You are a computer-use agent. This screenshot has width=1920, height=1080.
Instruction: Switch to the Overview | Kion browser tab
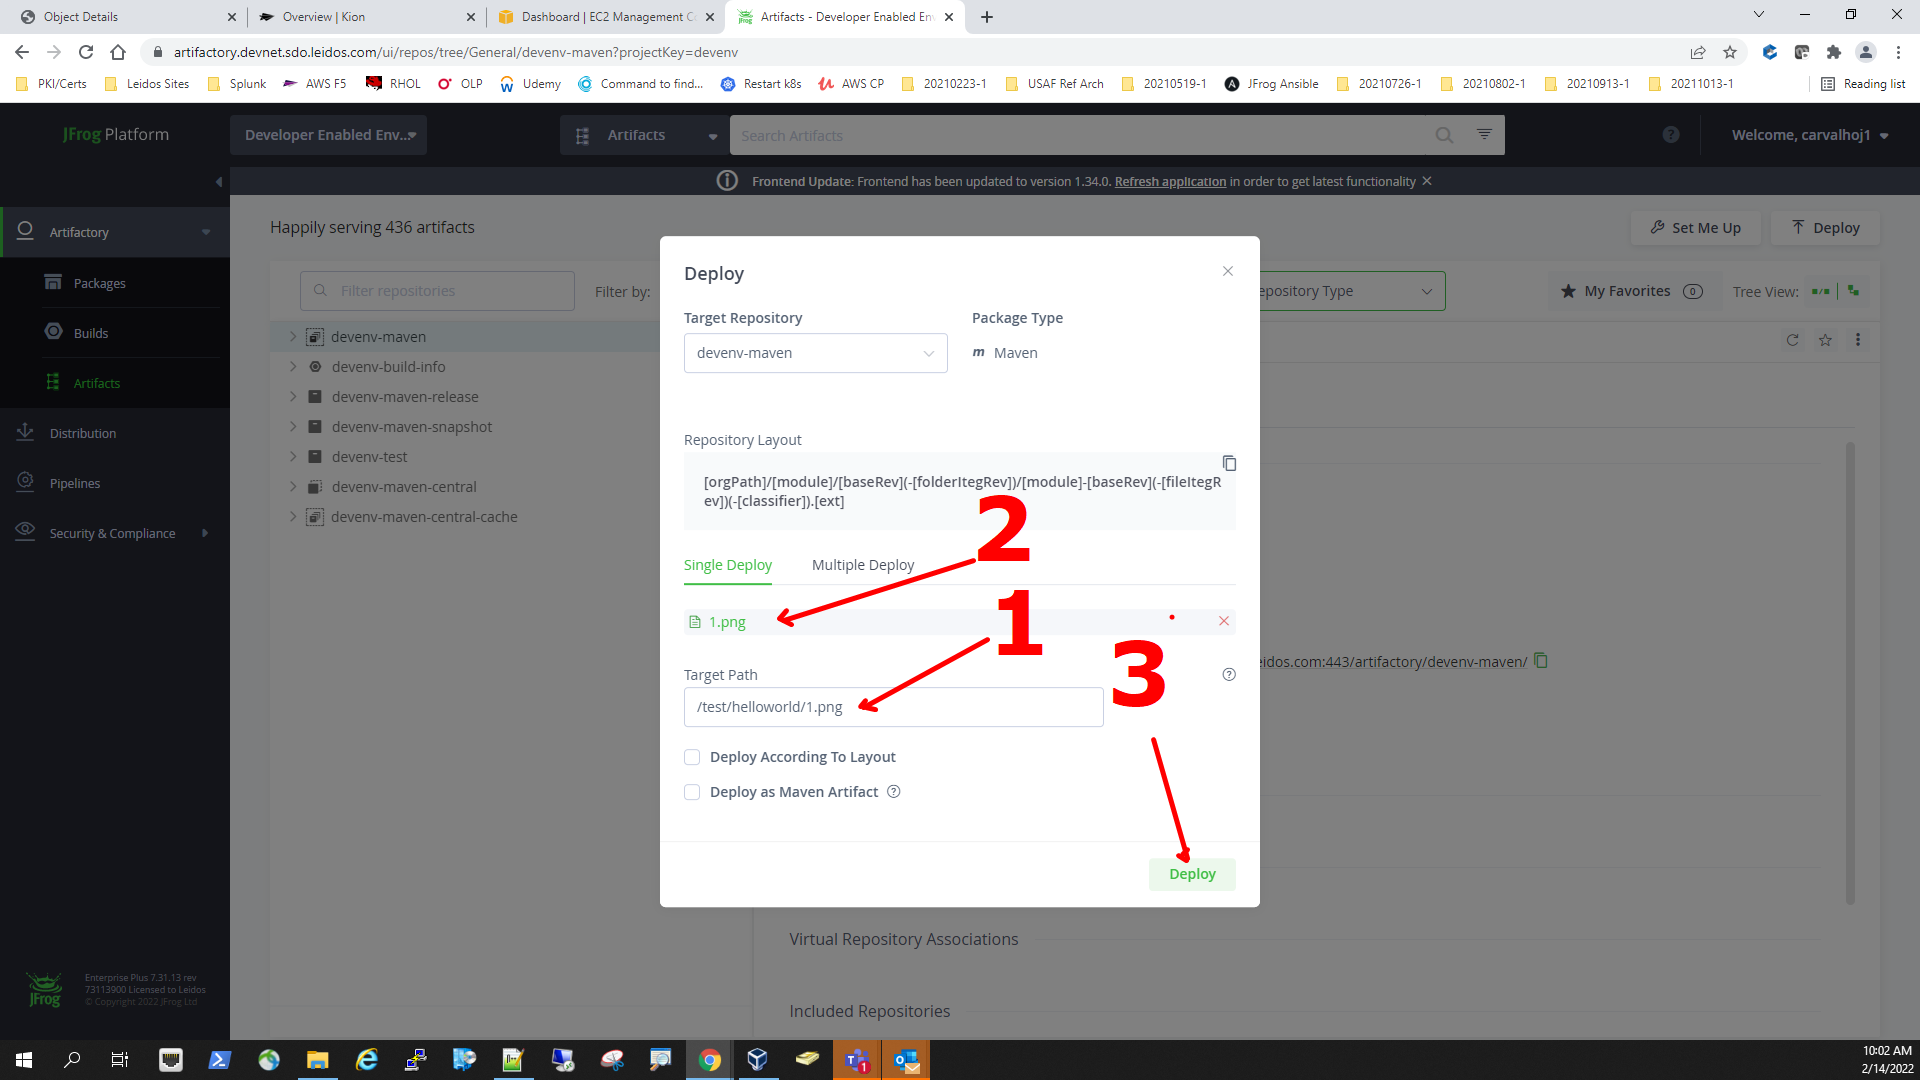pos(366,17)
